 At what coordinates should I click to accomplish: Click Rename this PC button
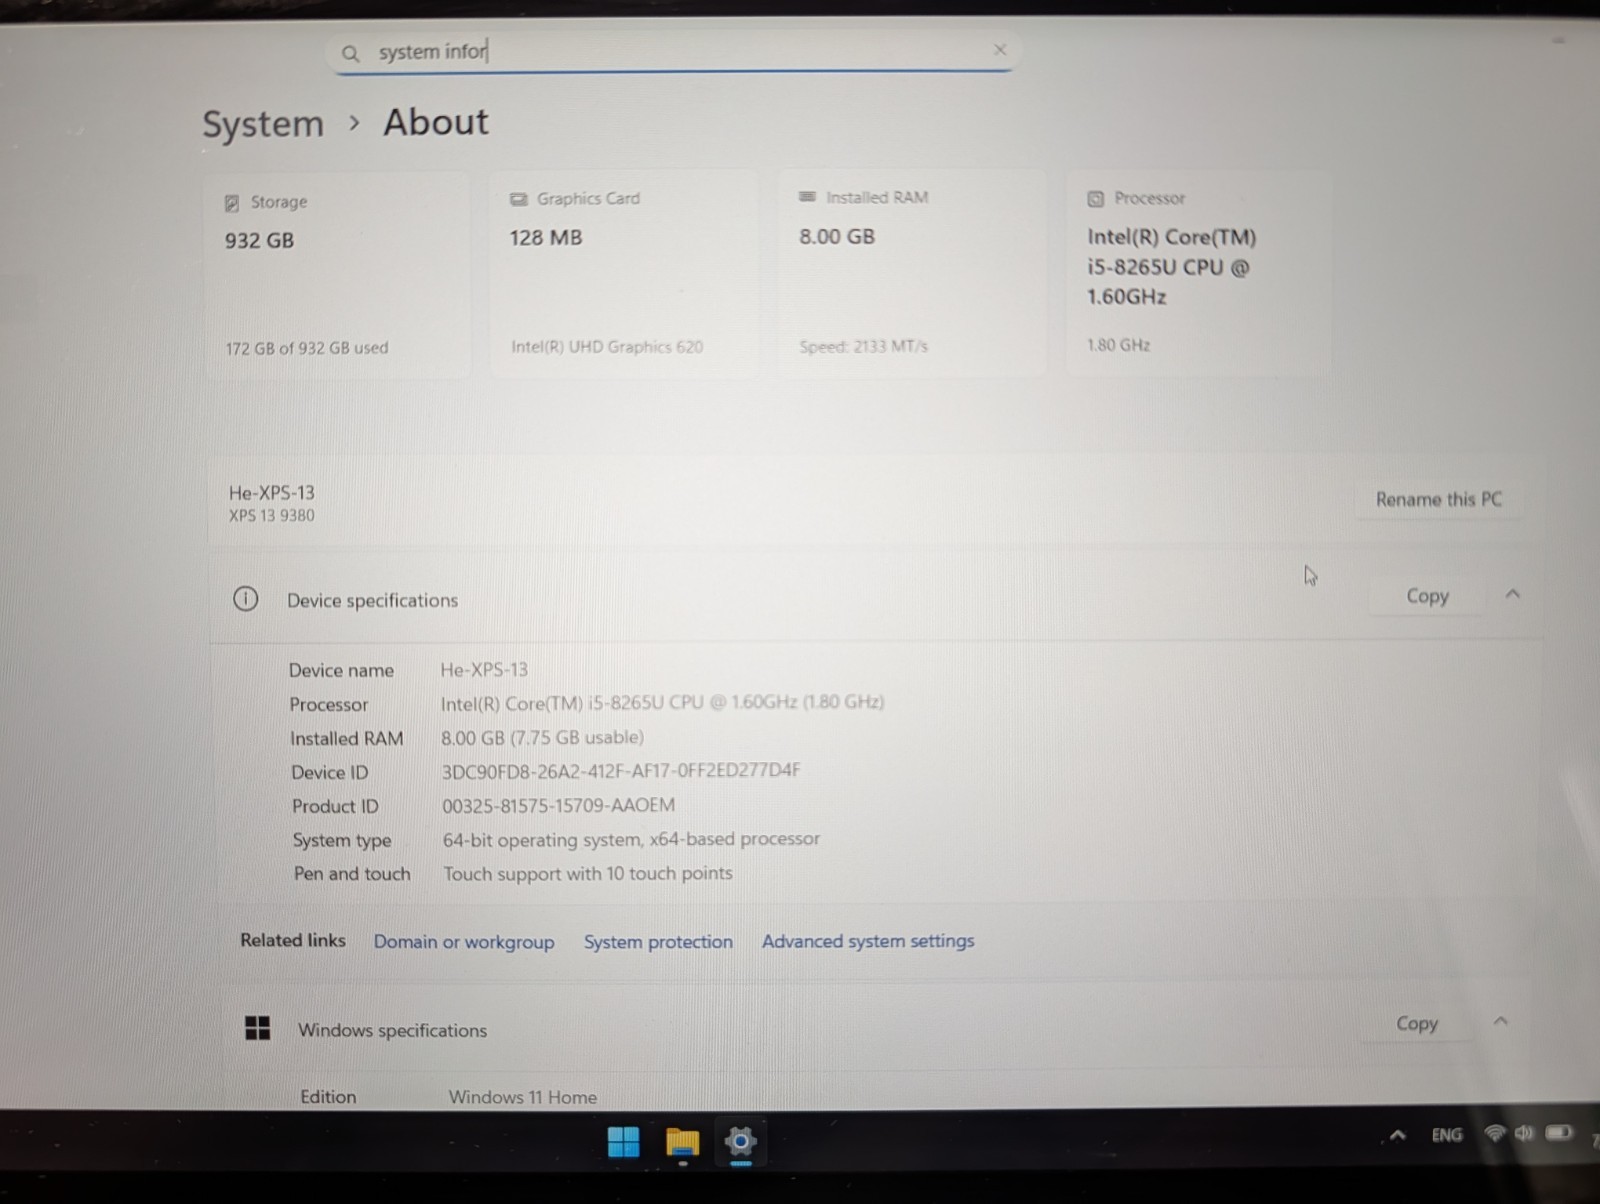point(1438,499)
